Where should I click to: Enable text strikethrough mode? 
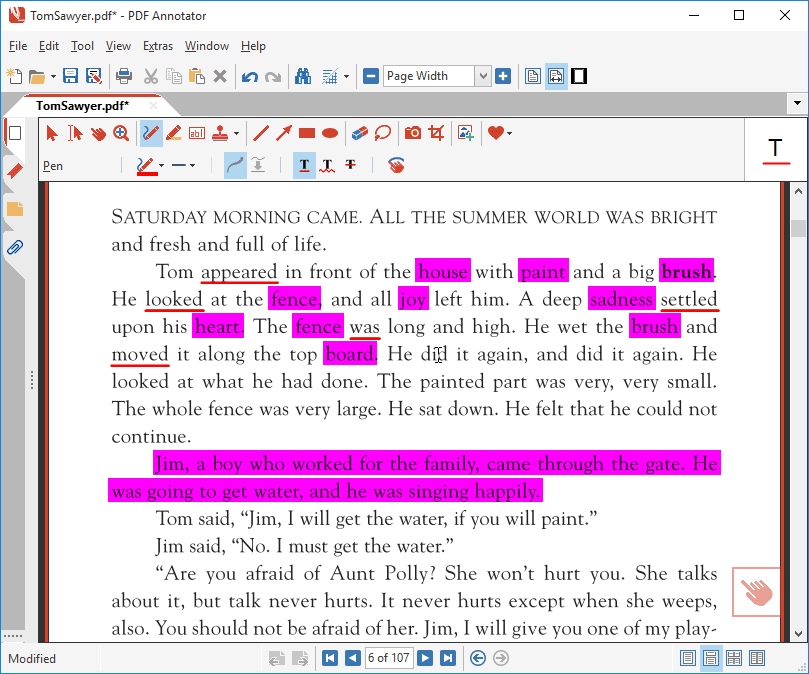tap(350, 166)
